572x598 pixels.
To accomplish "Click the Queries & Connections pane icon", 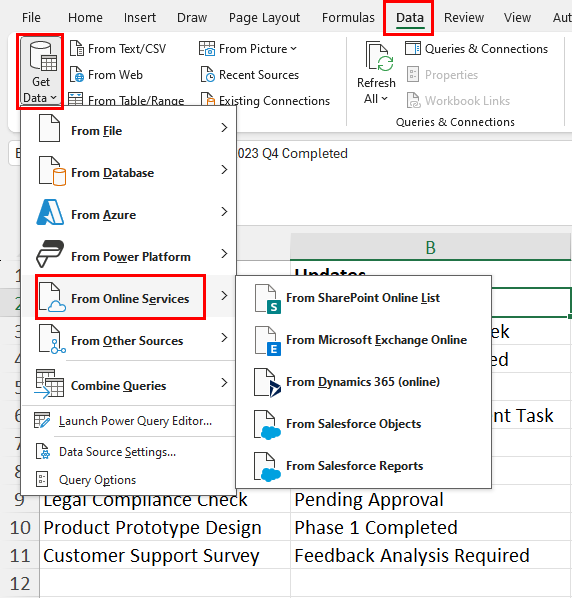I will pyautogui.click(x=413, y=49).
